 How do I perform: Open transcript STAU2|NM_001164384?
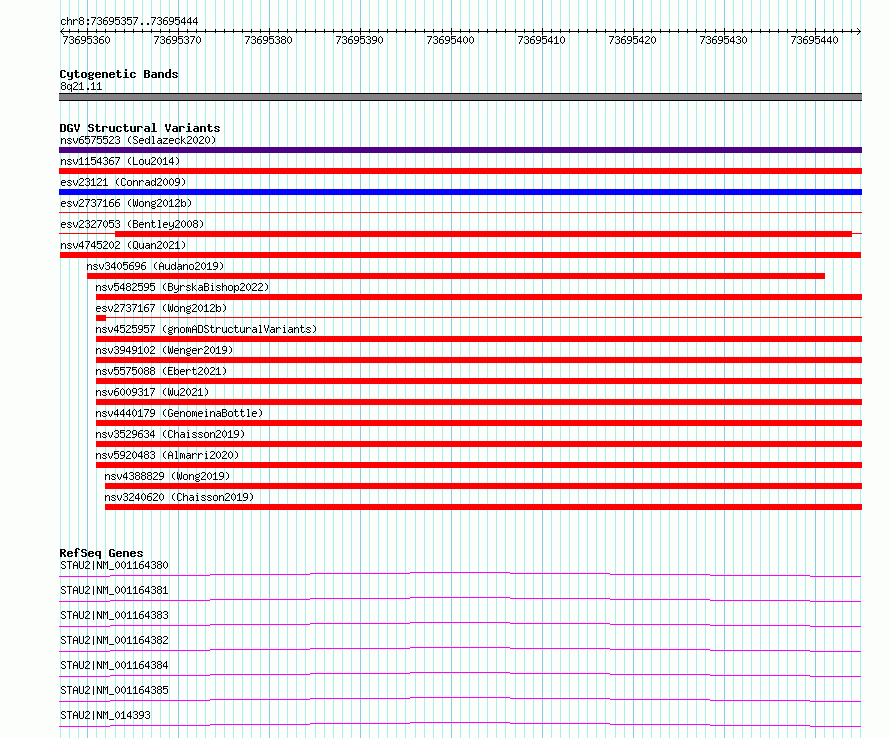[114, 665]
